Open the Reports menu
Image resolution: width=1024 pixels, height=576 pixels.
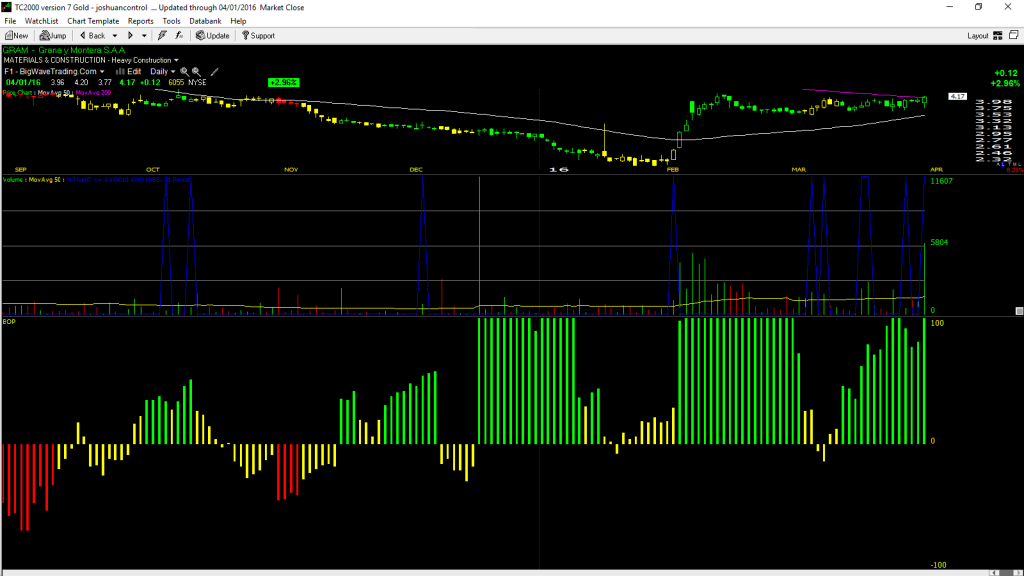[x=140, y=21]
